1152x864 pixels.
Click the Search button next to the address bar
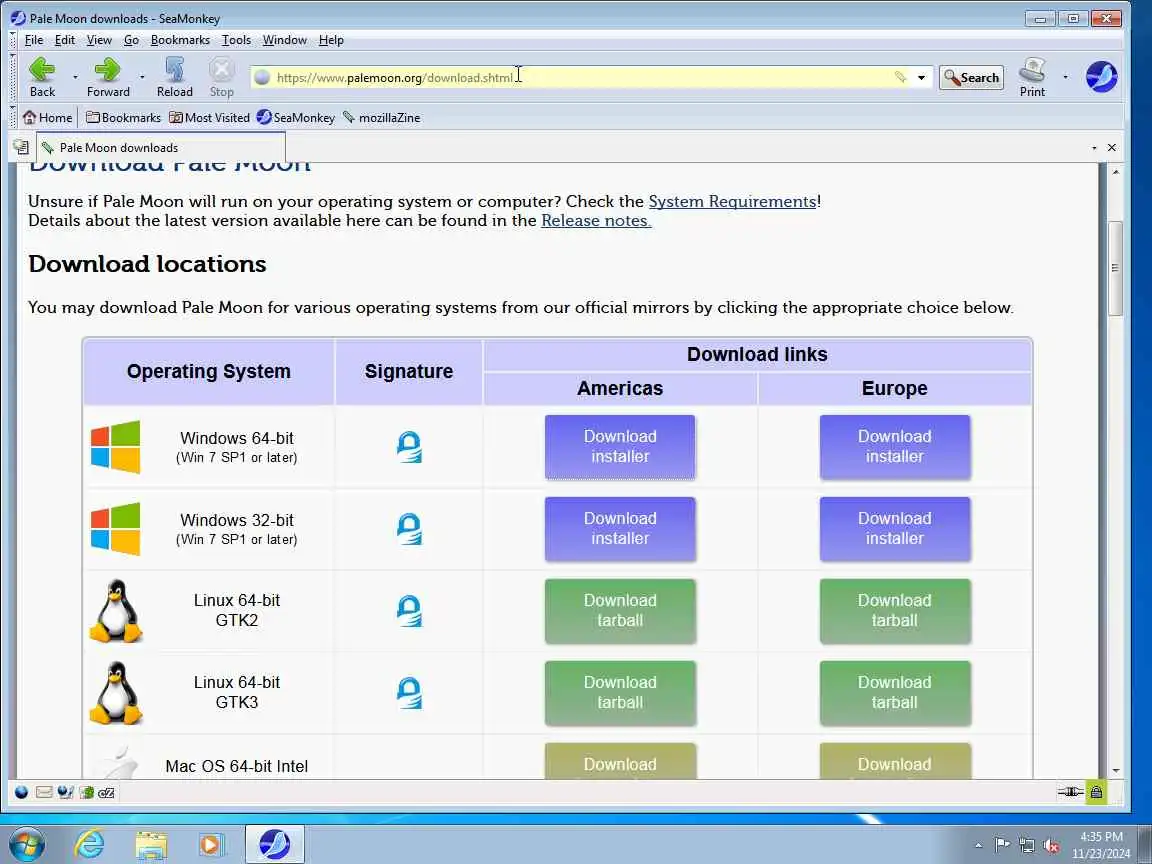pos(971,77)
